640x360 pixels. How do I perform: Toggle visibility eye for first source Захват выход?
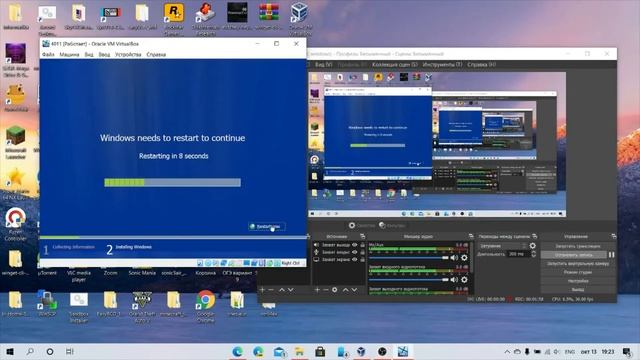(x=355, y=245)
